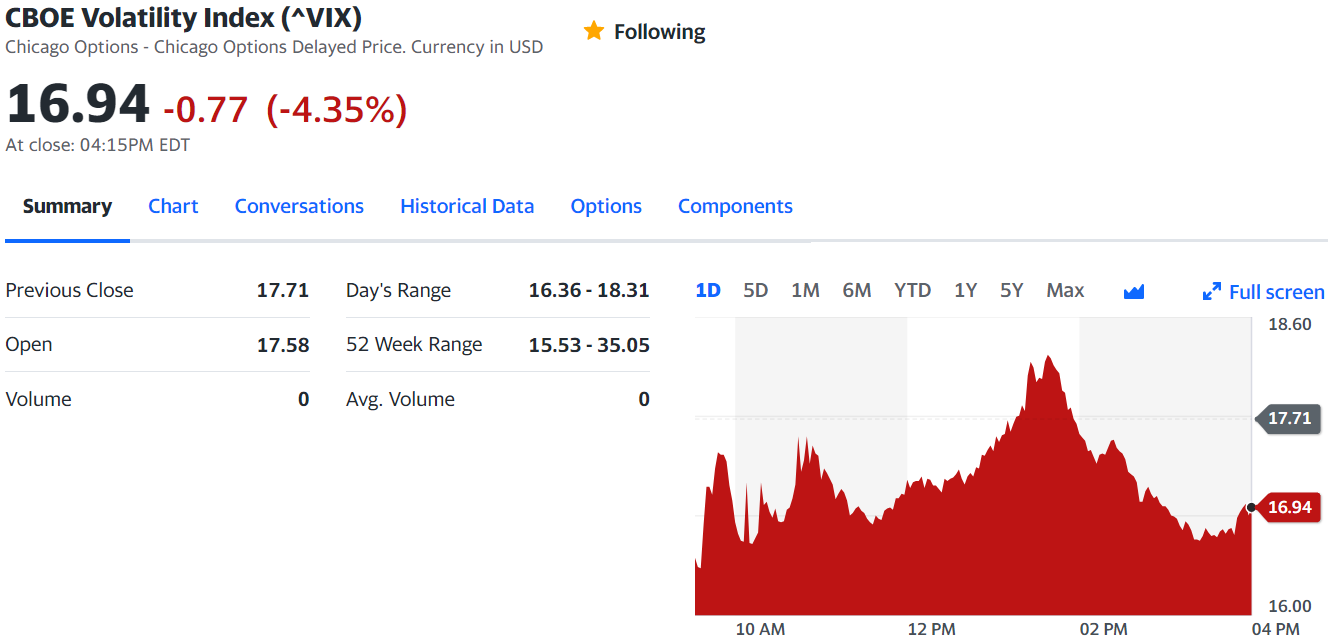The width and height of the screenshot is (1328, 642).
Task: Click the chart's endpoint dot at close
Action: [x=1251, y=507]
